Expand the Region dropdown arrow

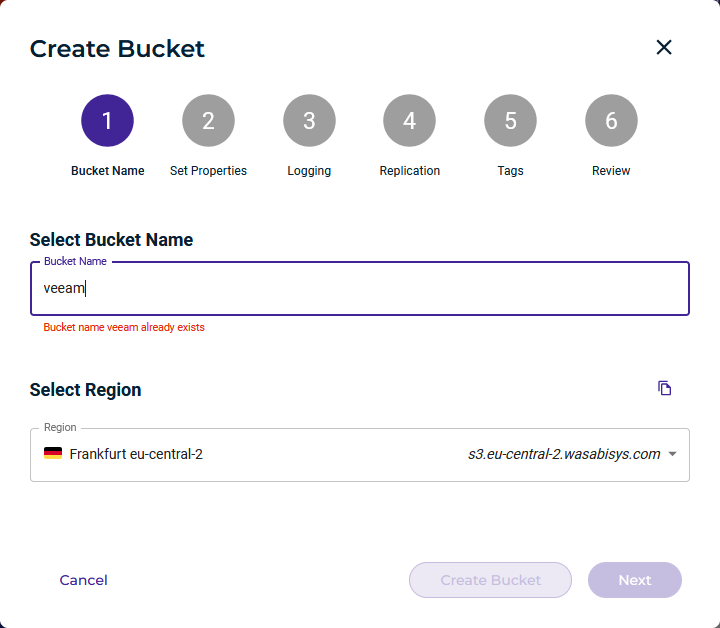pos(673,455)
